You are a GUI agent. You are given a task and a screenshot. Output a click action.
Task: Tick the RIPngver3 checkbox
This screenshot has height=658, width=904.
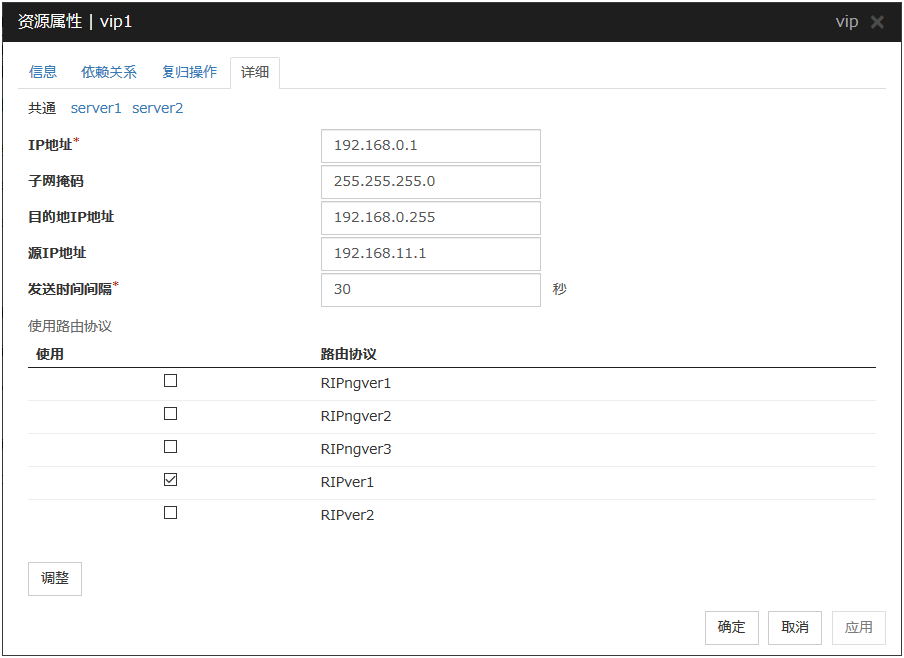[x=170, y=447]
